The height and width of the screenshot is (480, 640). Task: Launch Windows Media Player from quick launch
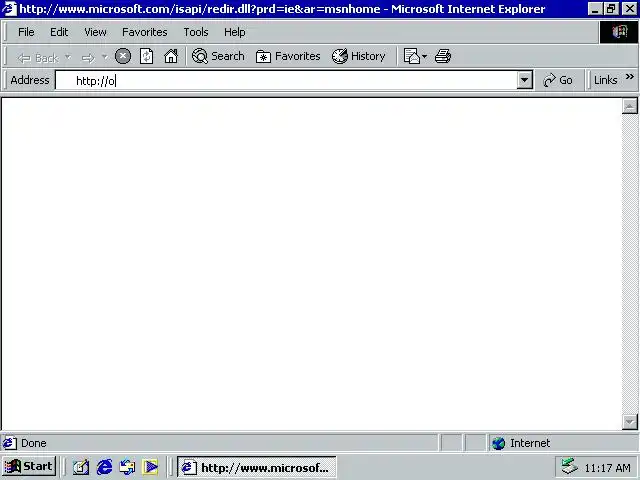(x=150, y=467)
